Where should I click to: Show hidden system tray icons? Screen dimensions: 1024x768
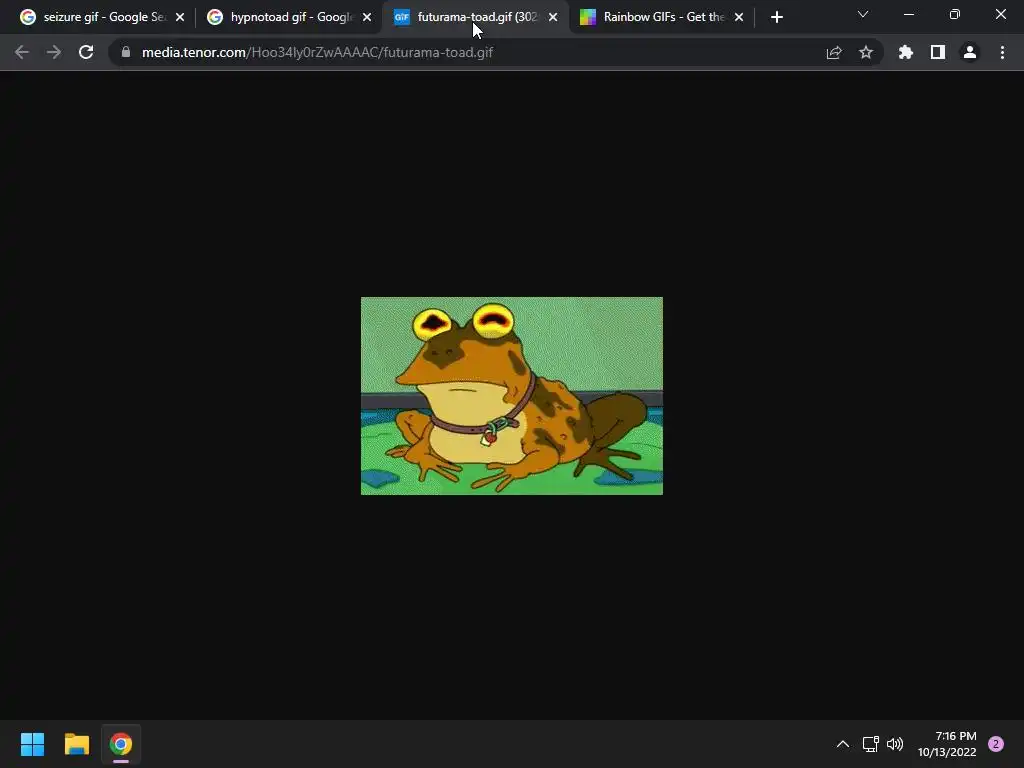(842, 744)
